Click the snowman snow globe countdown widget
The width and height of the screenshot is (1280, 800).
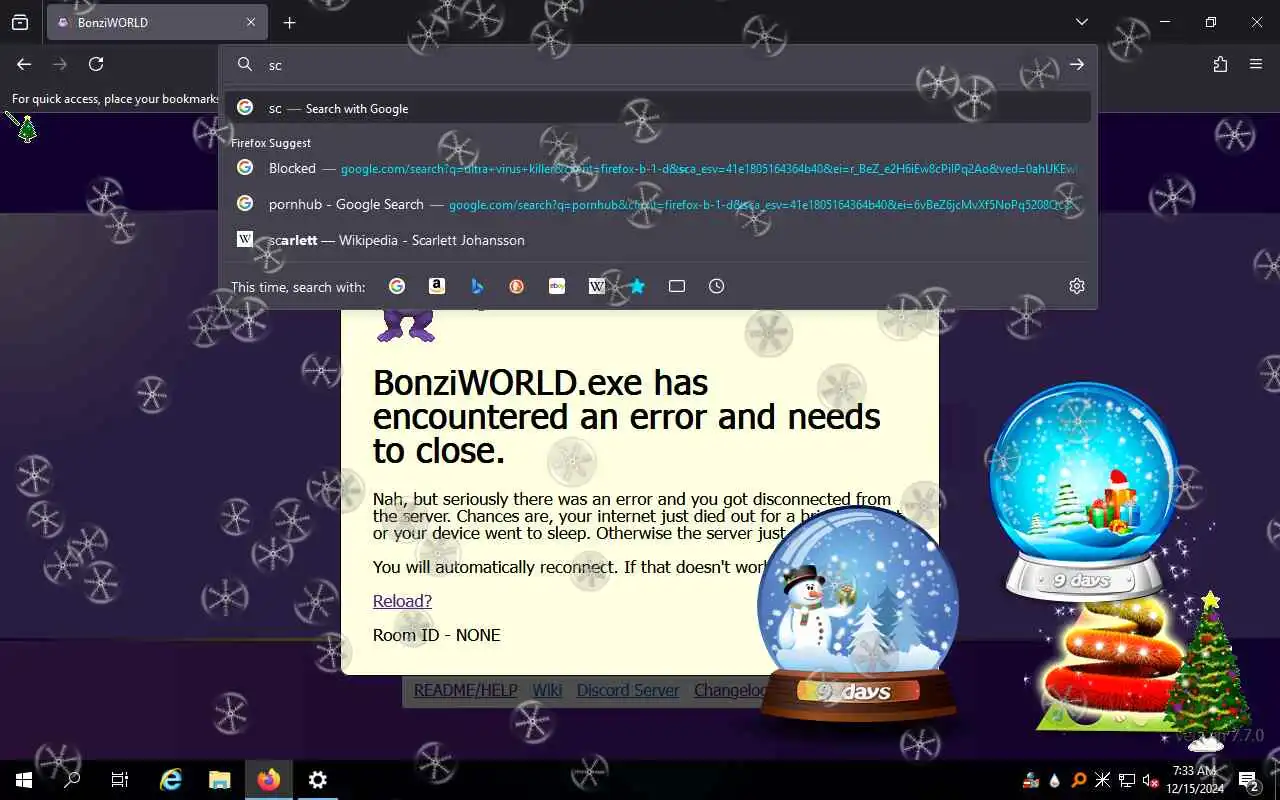[858, 616]
